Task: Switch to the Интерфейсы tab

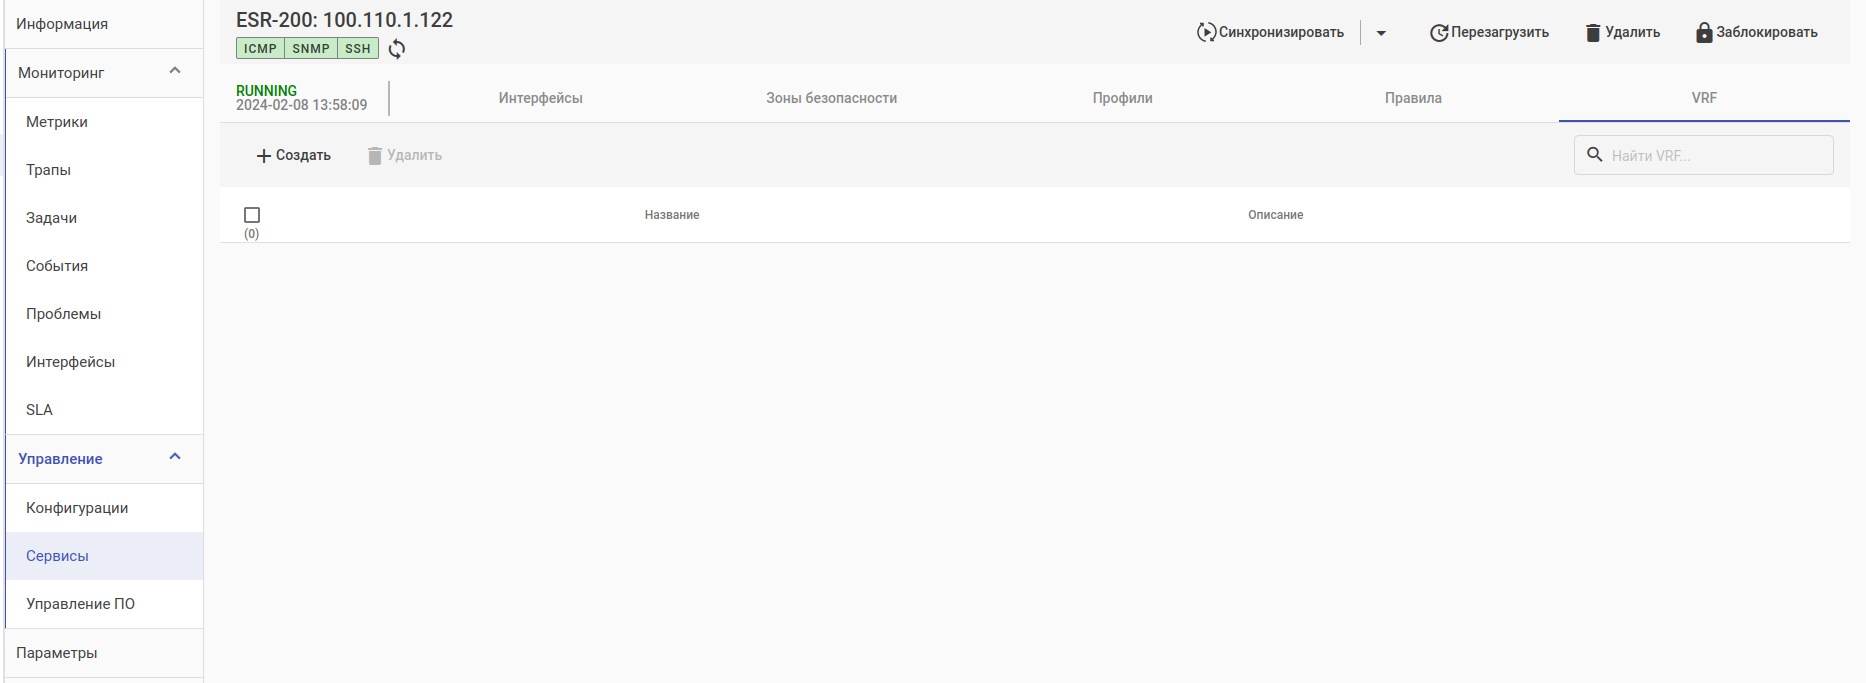Action: point(541,98)
